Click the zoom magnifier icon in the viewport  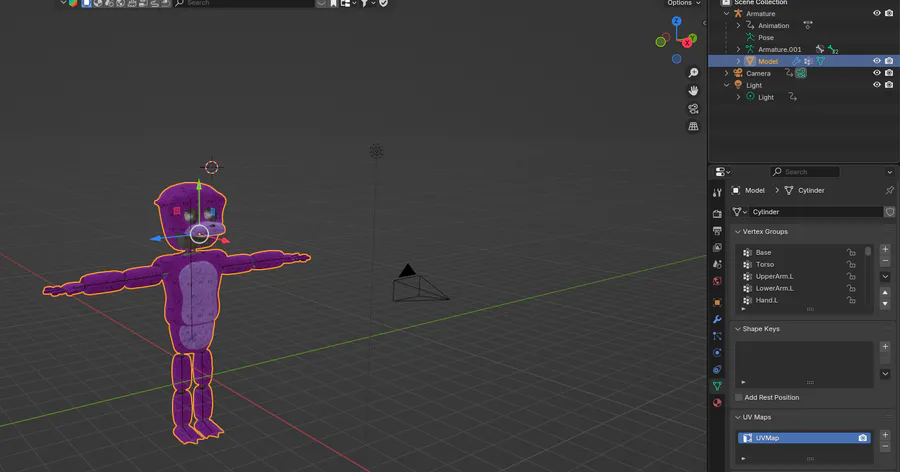693,73
